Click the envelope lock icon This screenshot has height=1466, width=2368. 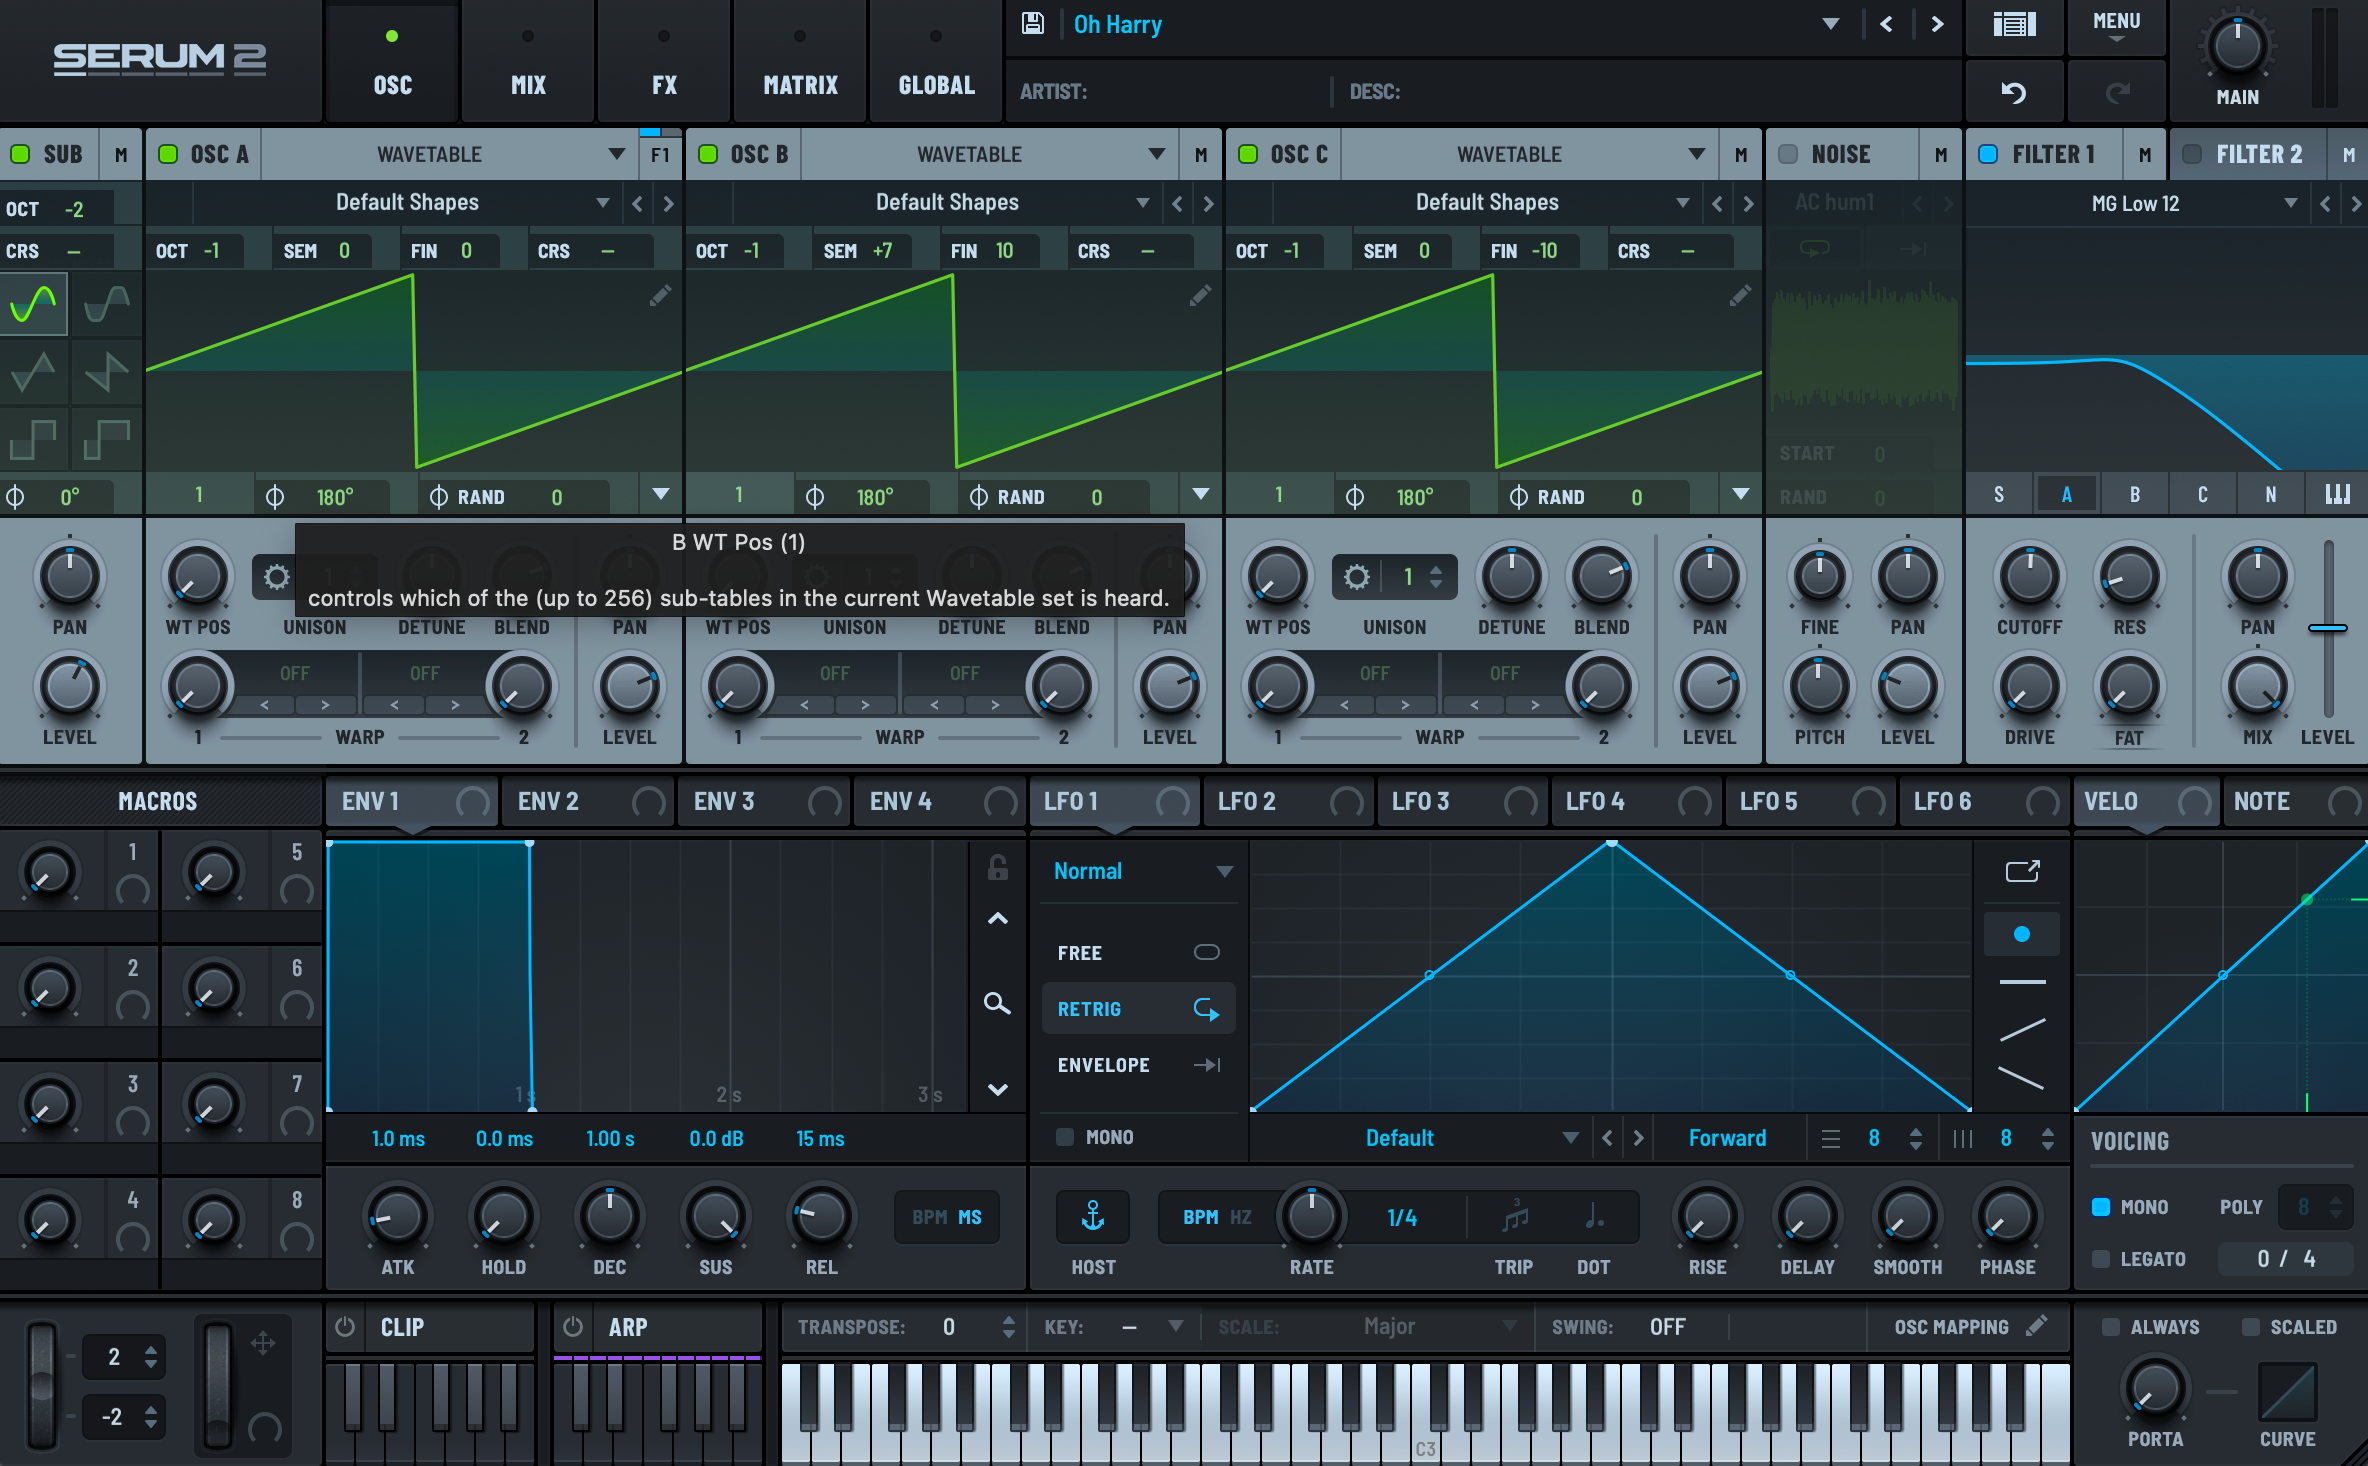point(997,867)
